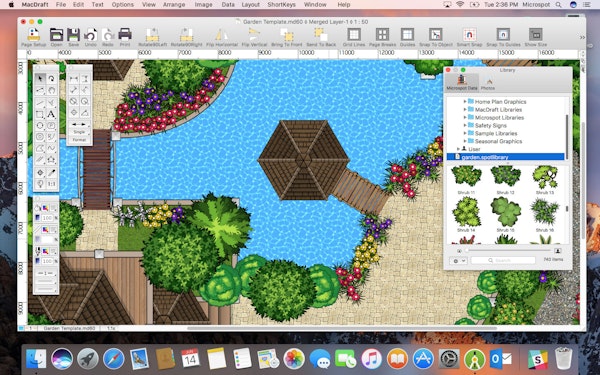Expand the Home Plan Graphics folder
600x375 pixels.
coord(465,101)
